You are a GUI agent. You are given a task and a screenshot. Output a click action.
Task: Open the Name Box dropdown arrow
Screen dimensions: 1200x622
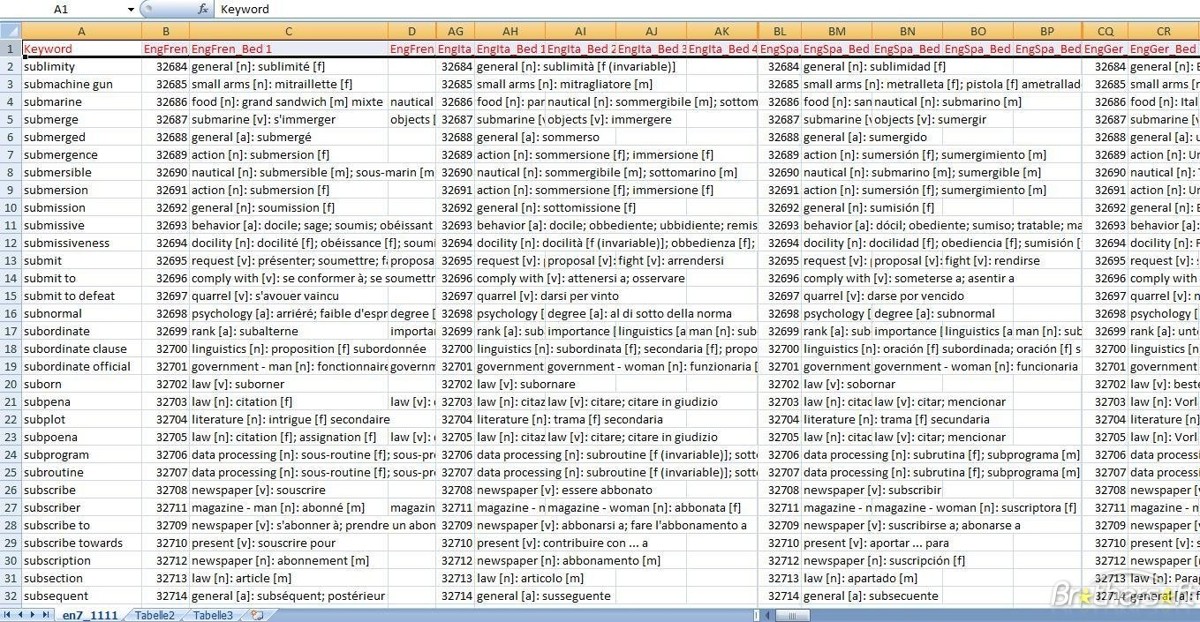130,9
